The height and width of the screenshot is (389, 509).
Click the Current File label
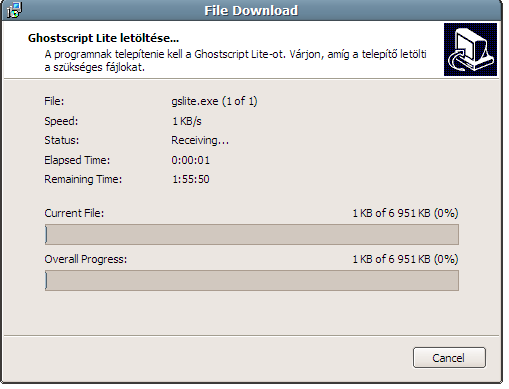click(x=74, y=213)
